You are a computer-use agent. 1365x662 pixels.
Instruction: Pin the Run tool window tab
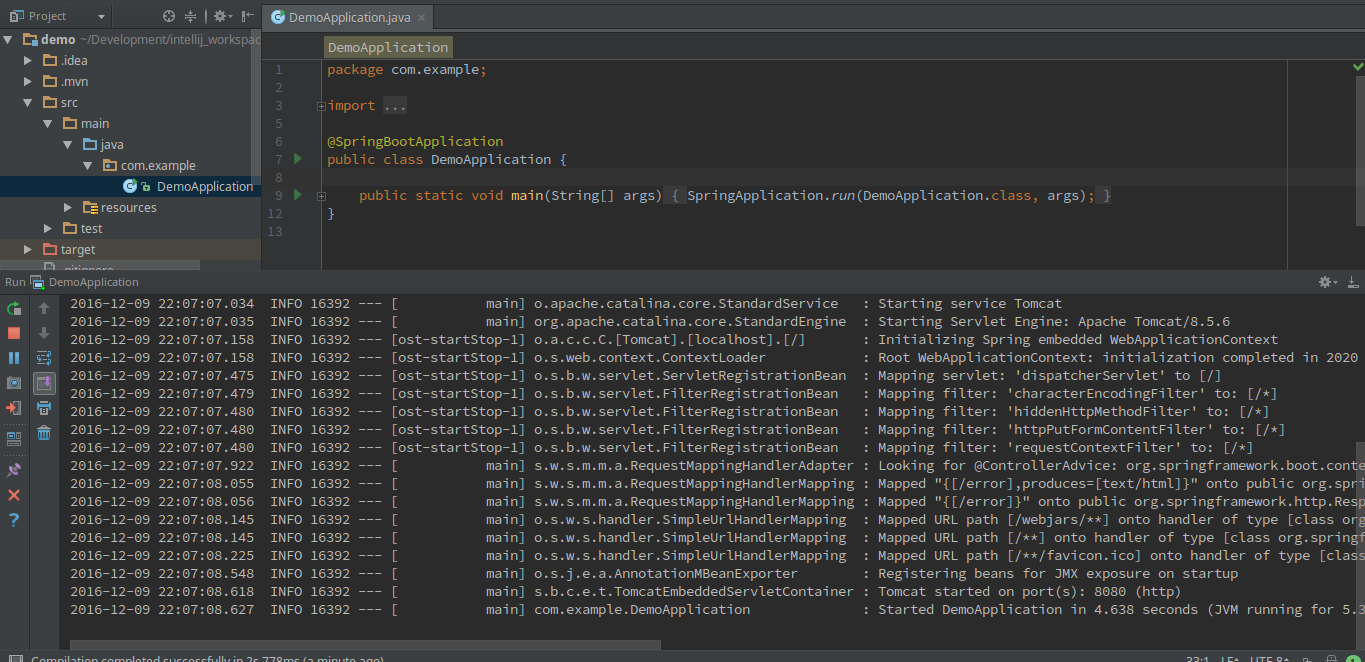pyautogui.click(x=14, y=469)
